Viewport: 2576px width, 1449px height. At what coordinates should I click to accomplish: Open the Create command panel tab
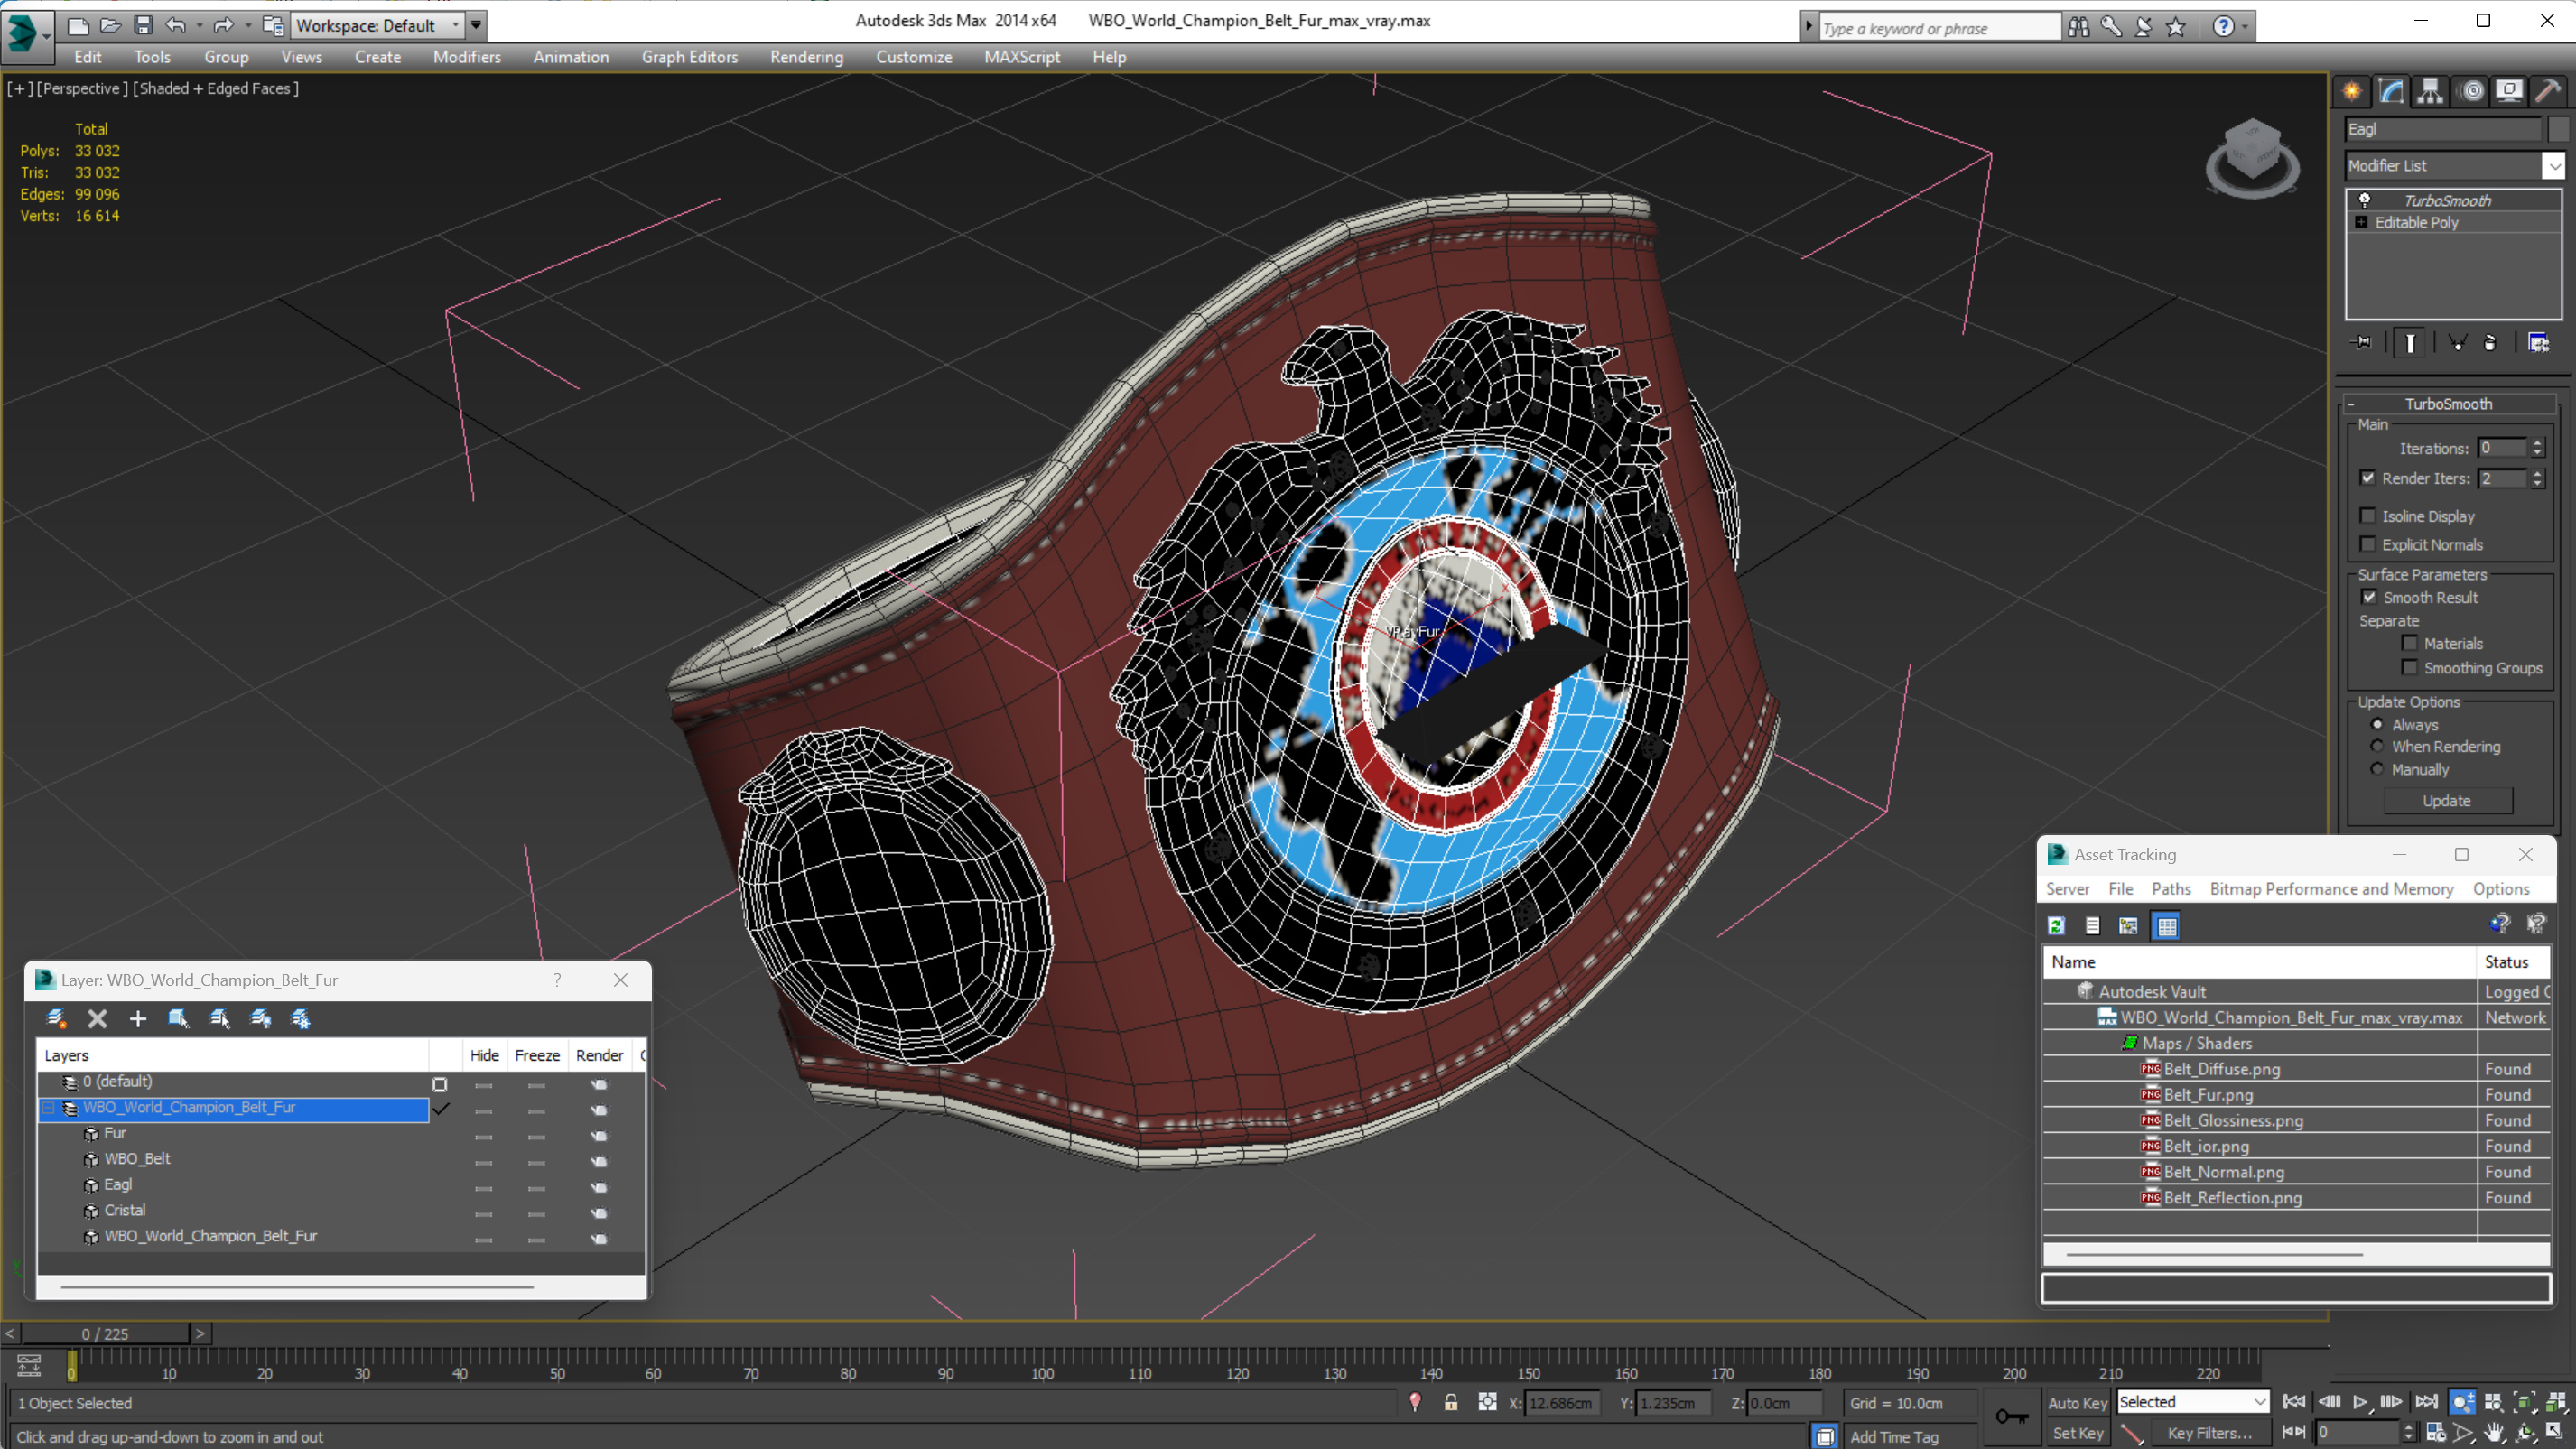pos(2352,92)
